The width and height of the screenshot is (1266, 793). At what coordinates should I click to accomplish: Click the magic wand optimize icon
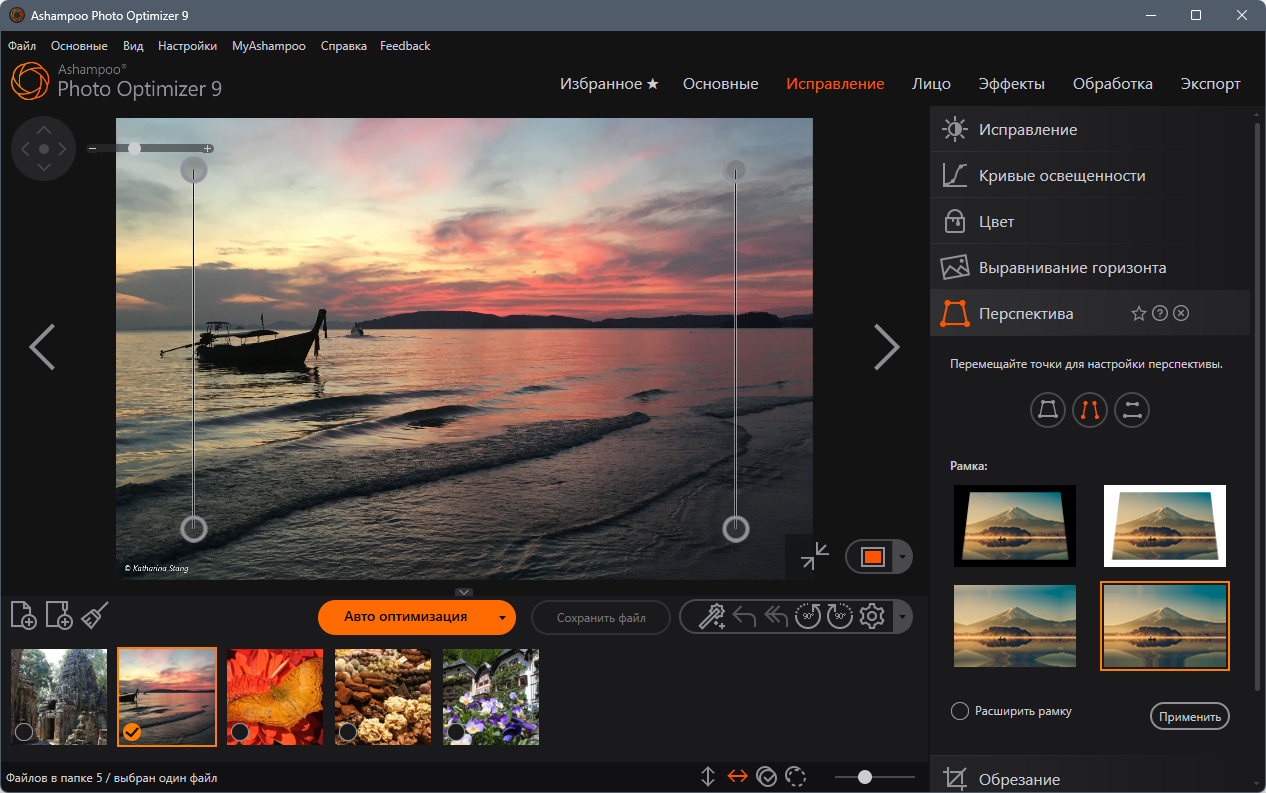tap(711, 617)
